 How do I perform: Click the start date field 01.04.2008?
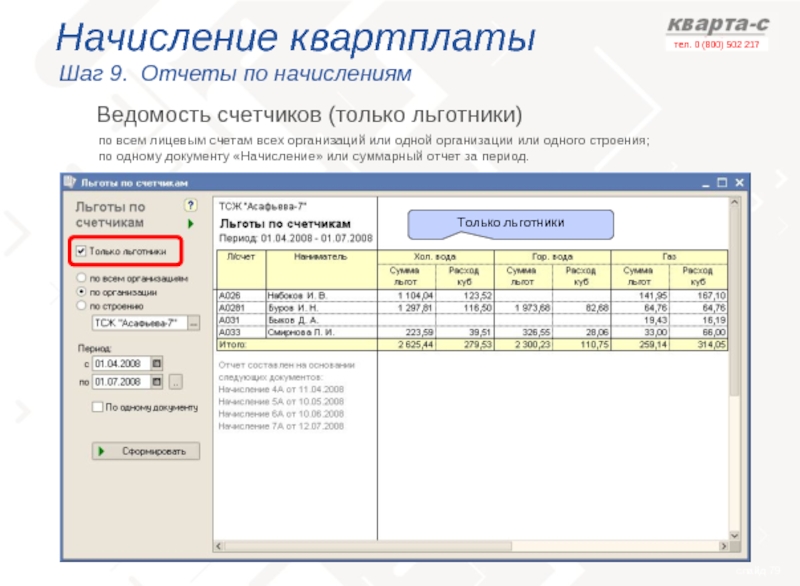121,364
